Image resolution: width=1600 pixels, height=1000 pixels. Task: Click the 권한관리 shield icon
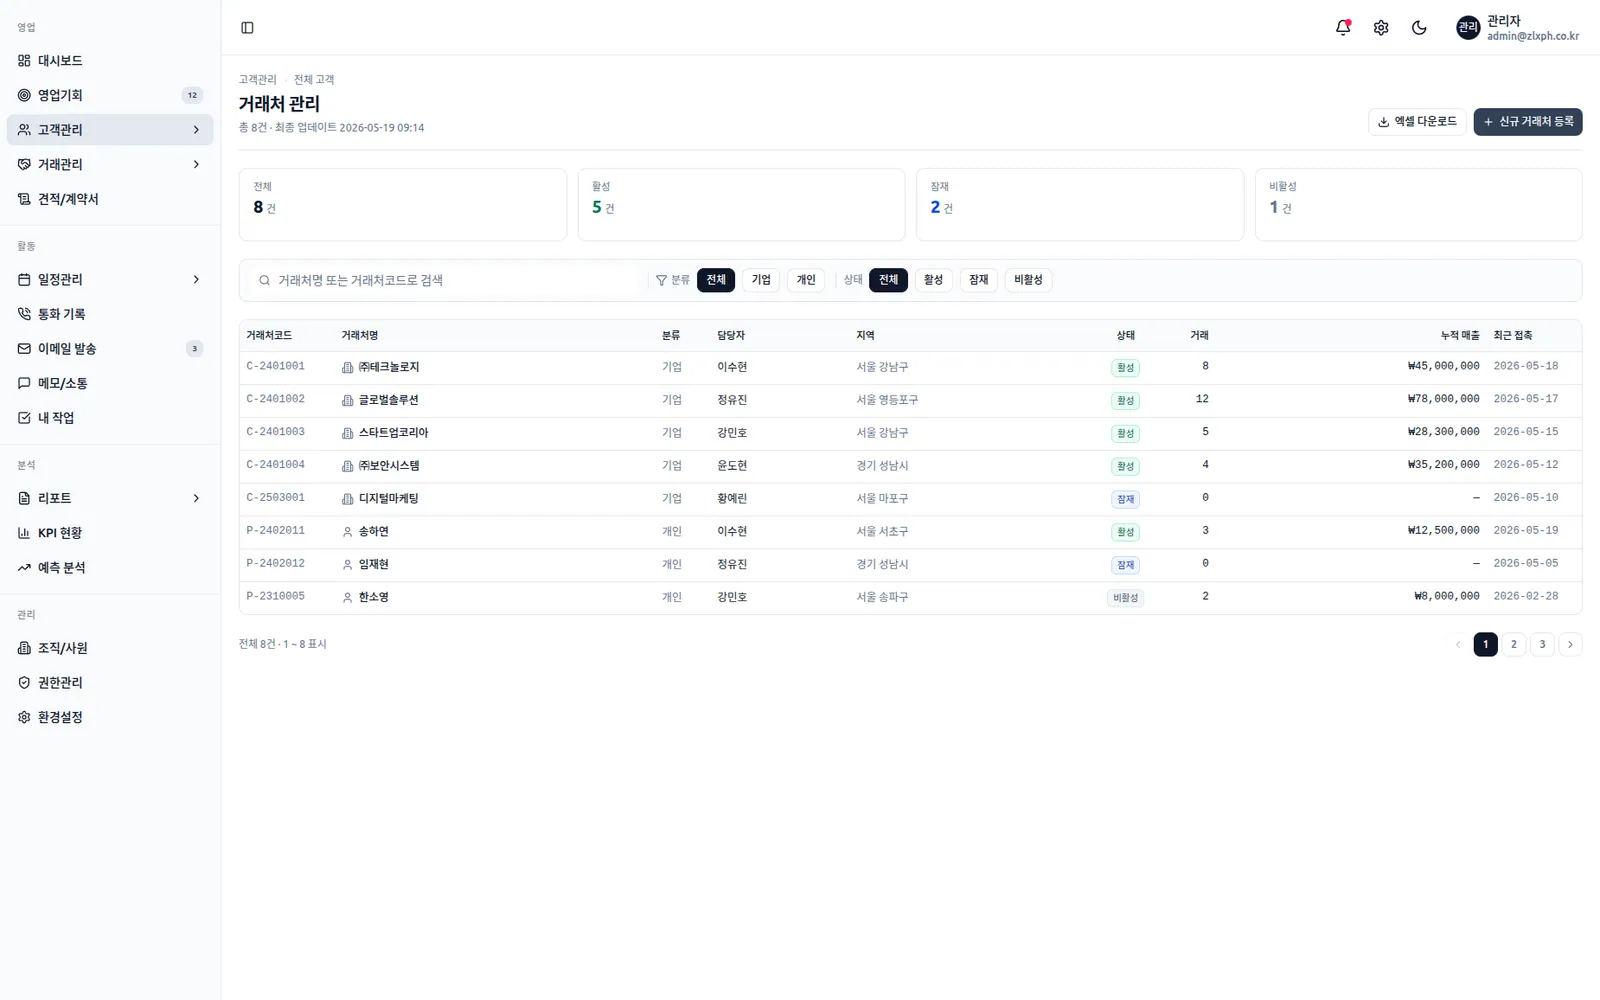click(24, 683)
